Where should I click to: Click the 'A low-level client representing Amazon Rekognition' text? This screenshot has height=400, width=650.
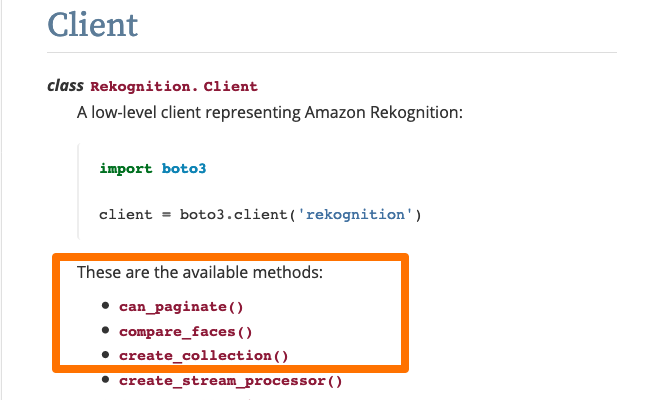coord(270,112)
